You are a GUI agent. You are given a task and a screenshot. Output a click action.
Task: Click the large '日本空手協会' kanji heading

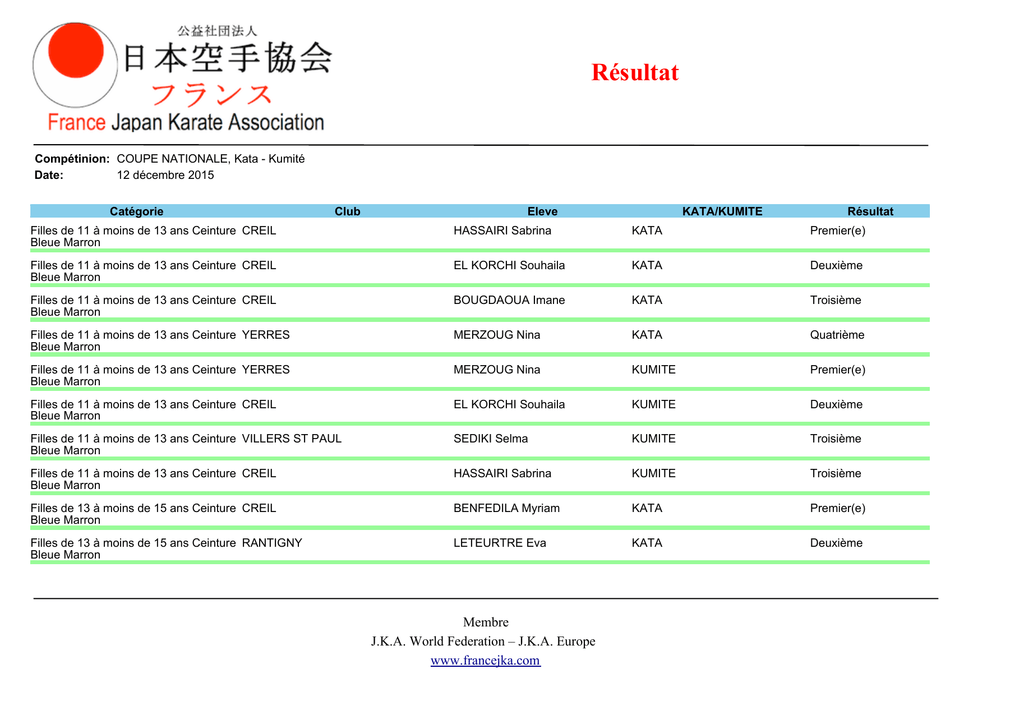[x=228, y=57]
